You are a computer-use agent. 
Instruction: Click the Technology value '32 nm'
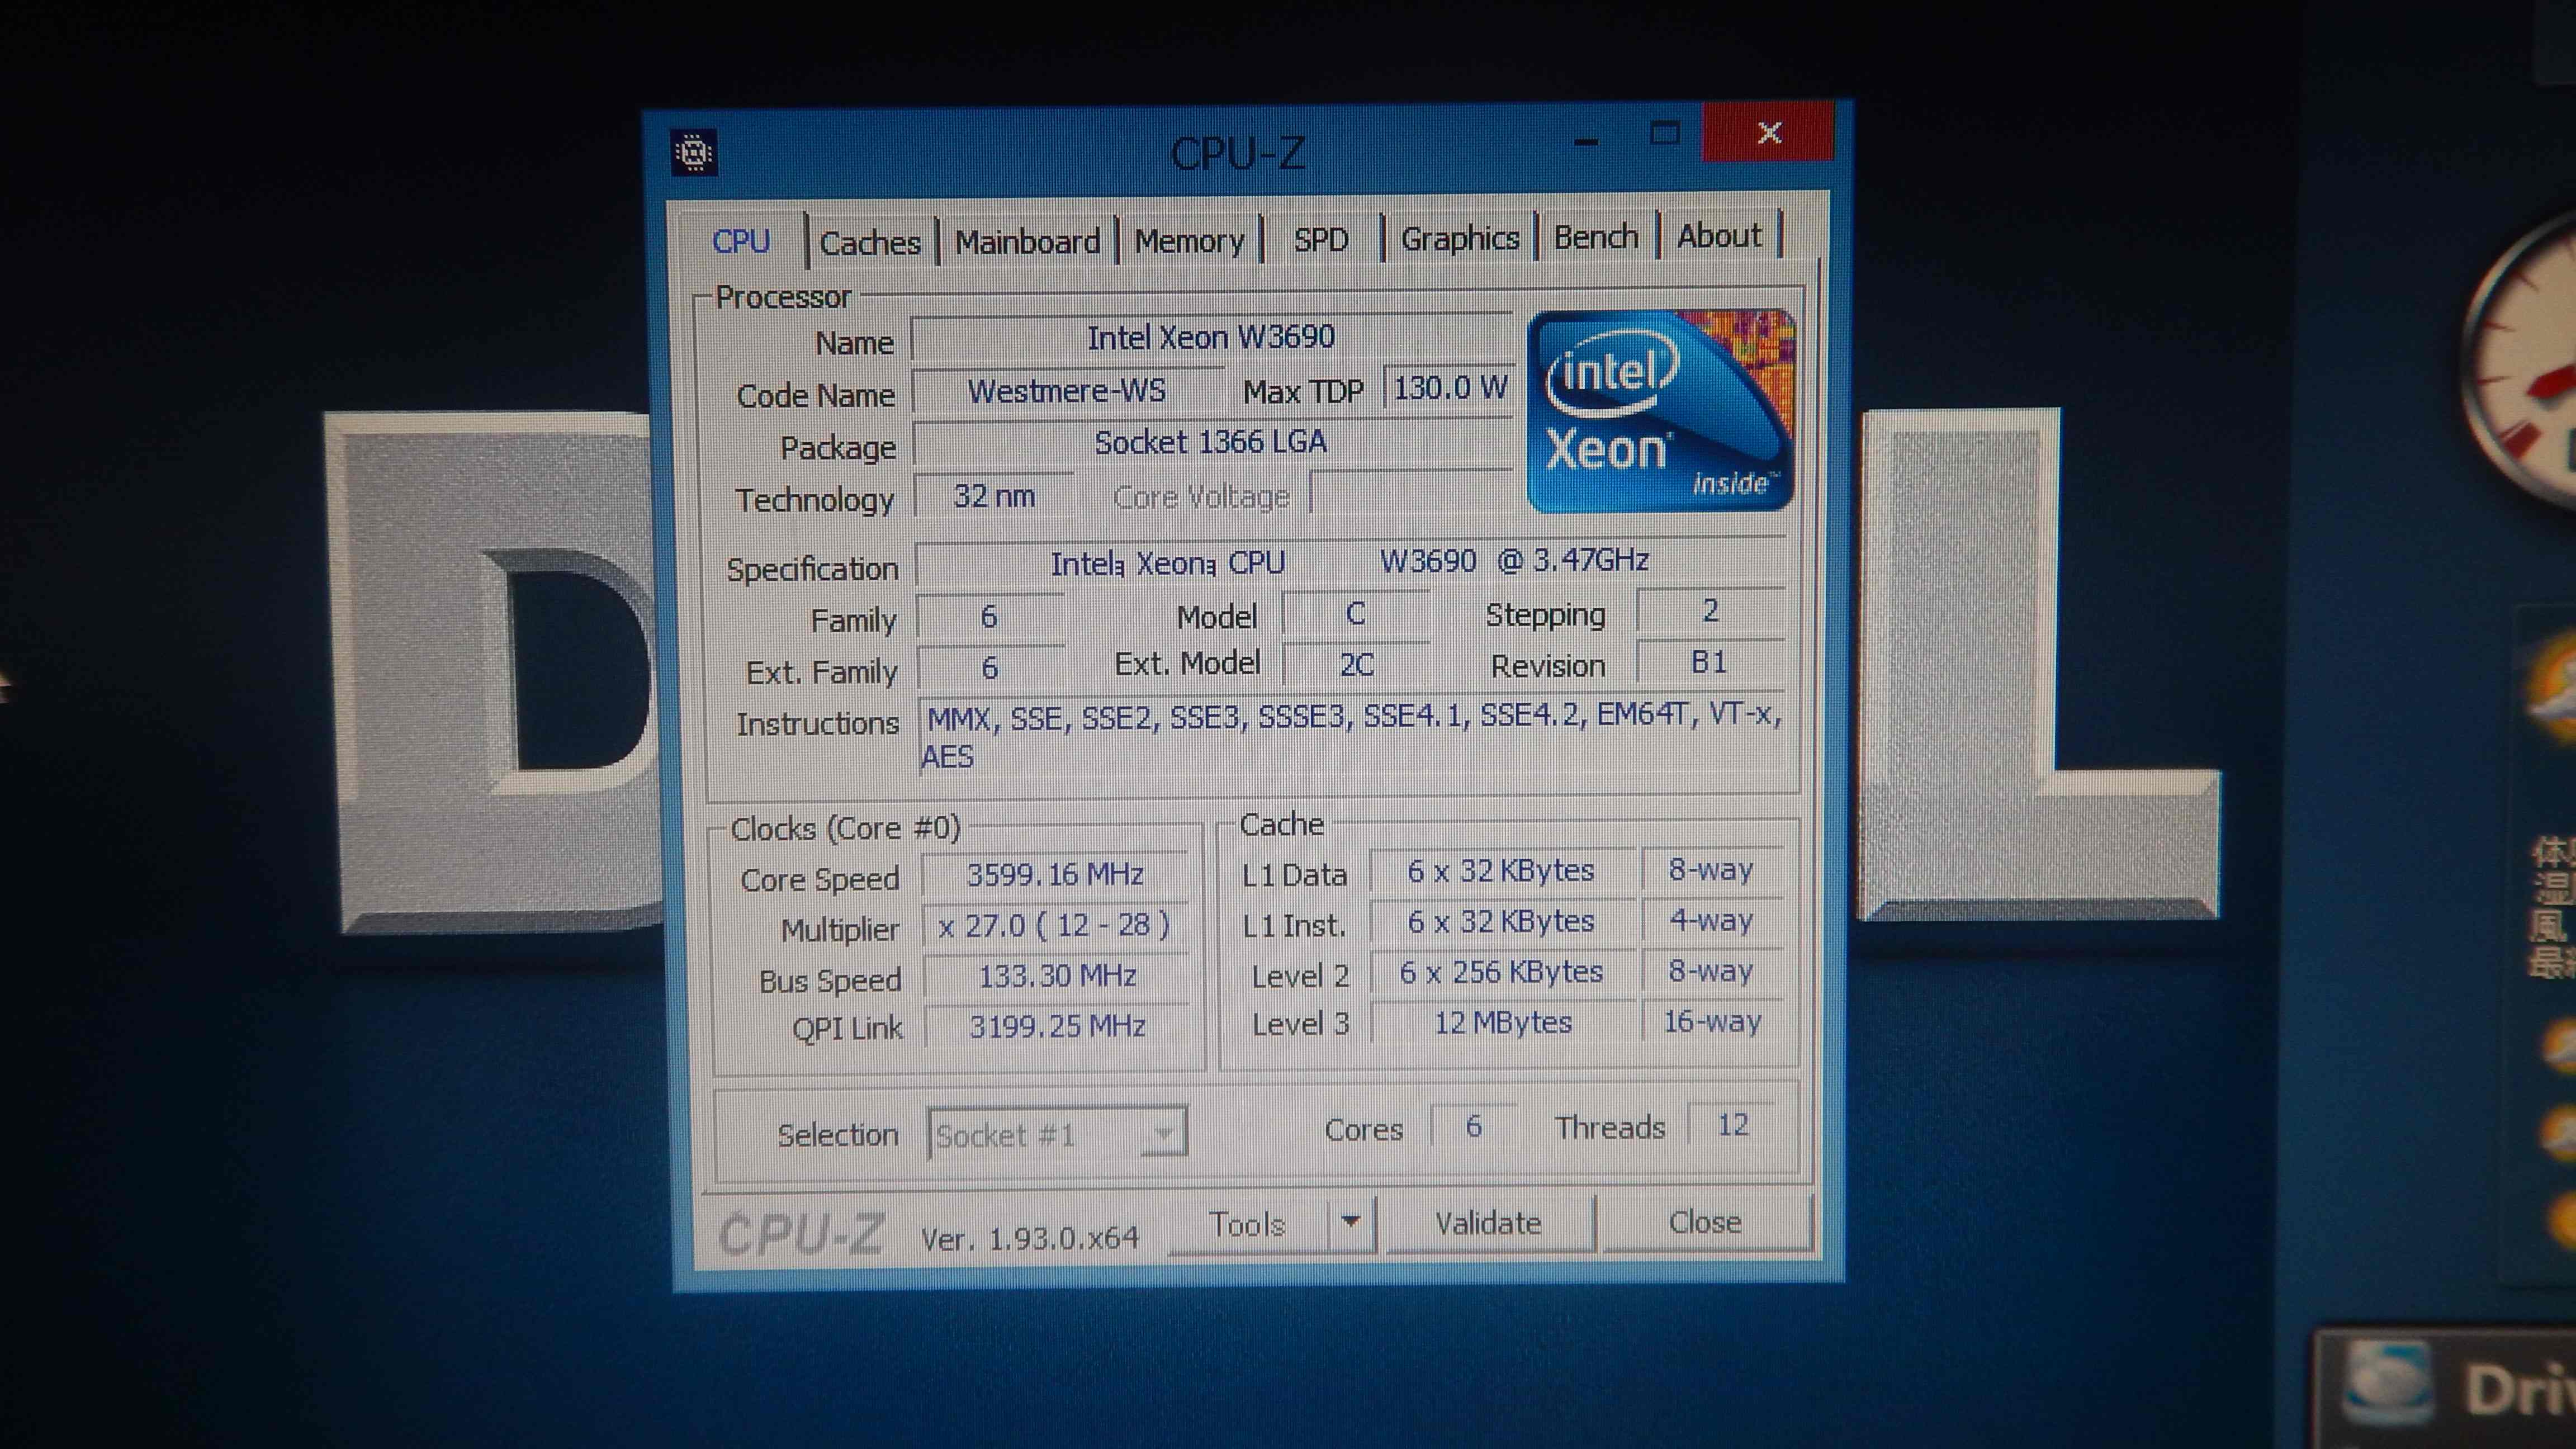click(994, 496)
